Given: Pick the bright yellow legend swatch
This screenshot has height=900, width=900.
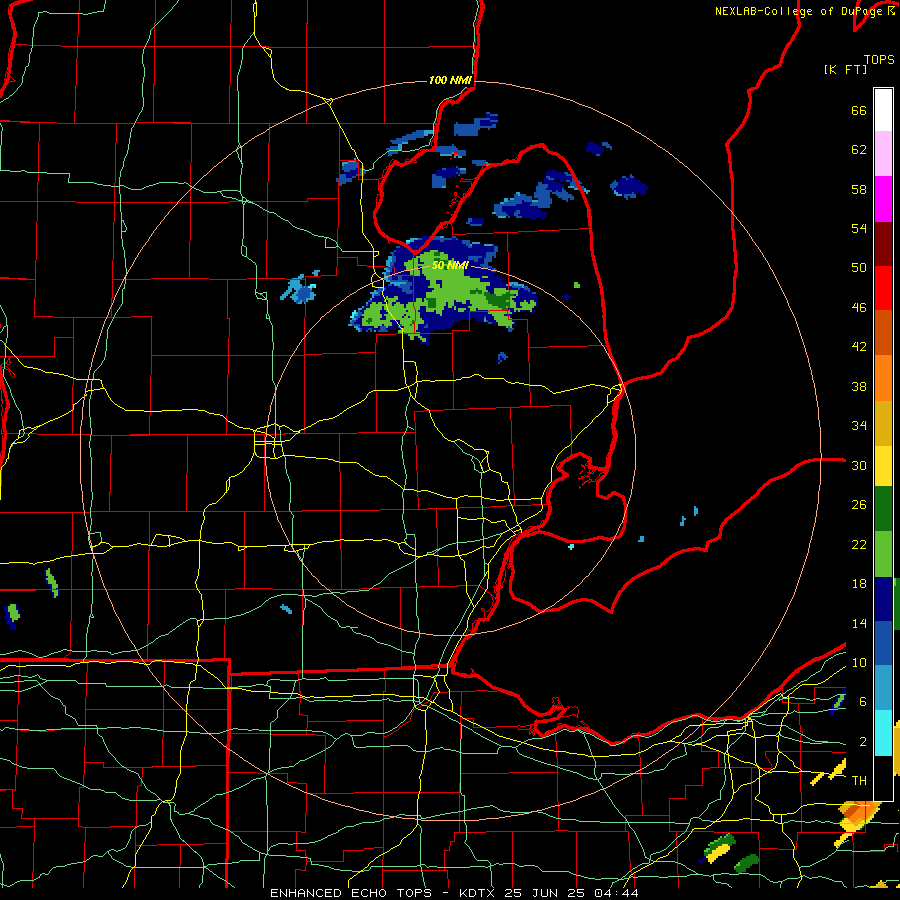Looking at the screenshot, I should pyautogui.click(x=883, y=466).
